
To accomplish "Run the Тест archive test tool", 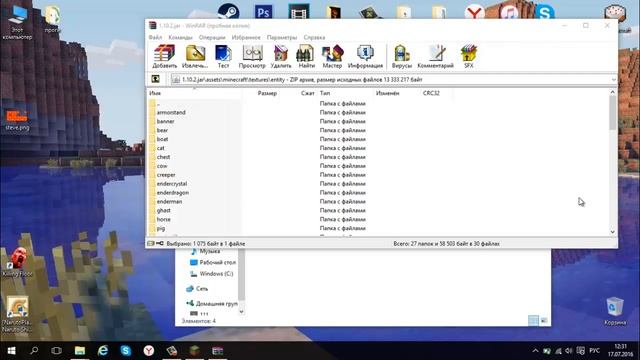I will coord(223,56).
